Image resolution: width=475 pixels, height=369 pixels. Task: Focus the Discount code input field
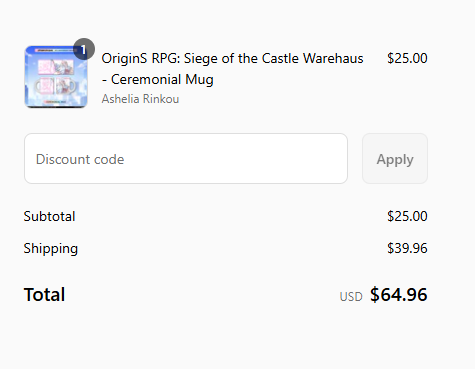click(186, 159)
